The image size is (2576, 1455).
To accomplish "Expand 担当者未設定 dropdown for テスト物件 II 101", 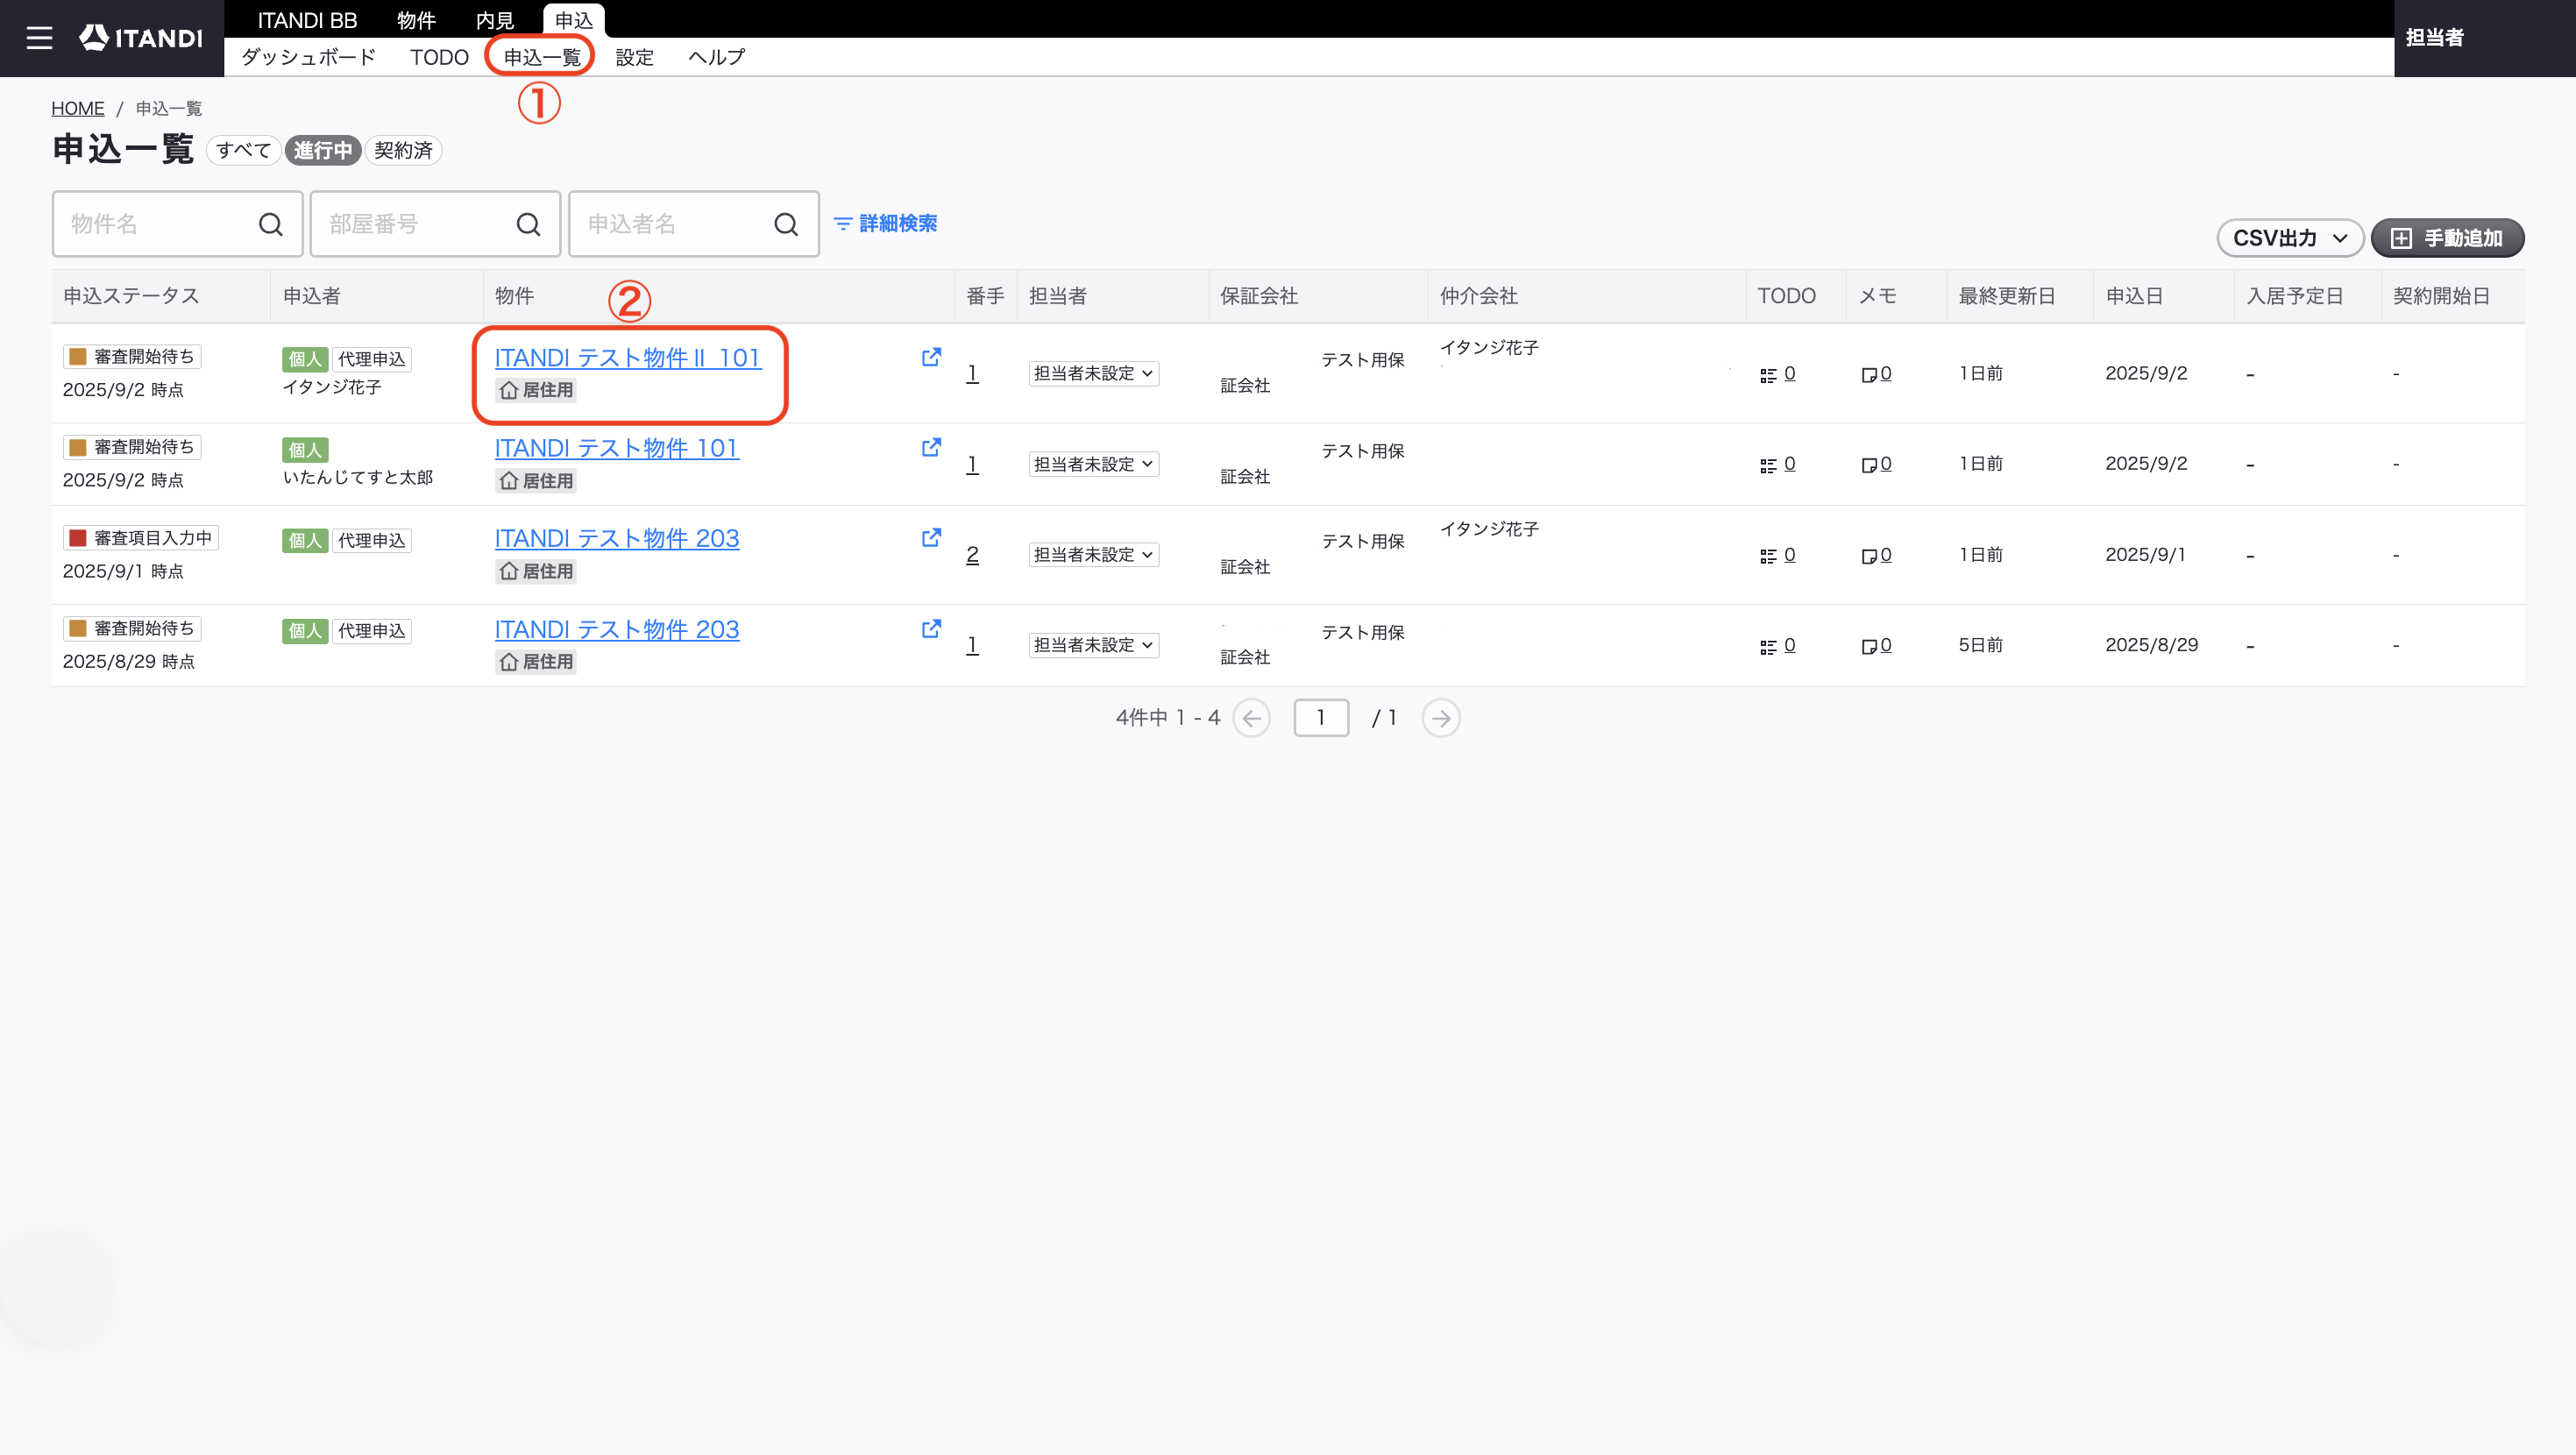I will [x=1093, y=373].
